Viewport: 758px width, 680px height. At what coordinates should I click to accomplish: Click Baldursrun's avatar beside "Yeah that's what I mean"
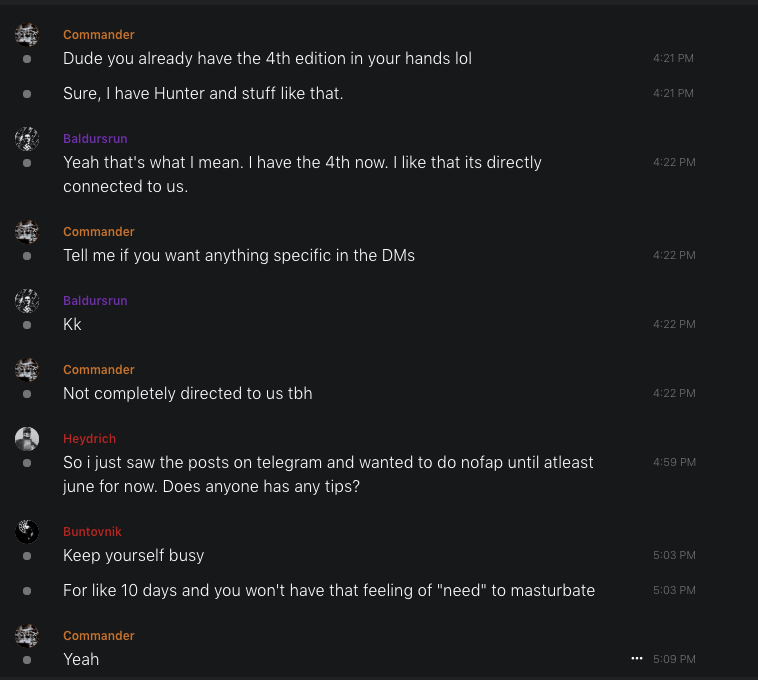[27, 138]
